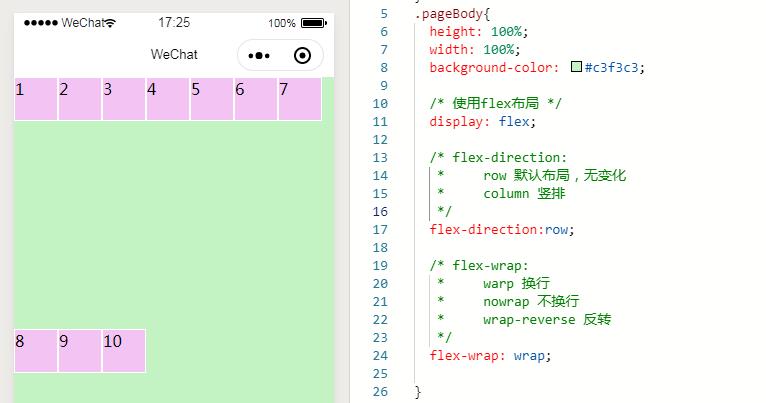The height and width of the screenshot is (403, 766).
Task: Select the flex item labeled 4
Action: click(168, 99)
